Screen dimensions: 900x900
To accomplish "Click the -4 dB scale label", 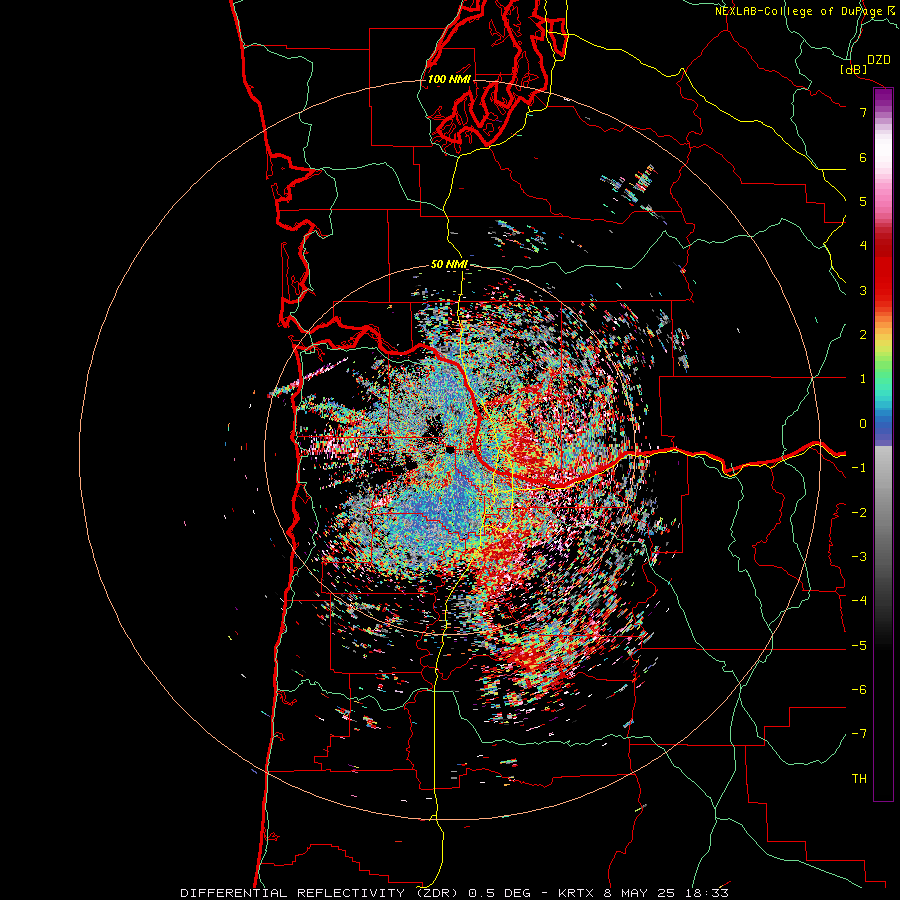I will coord(859,601).
